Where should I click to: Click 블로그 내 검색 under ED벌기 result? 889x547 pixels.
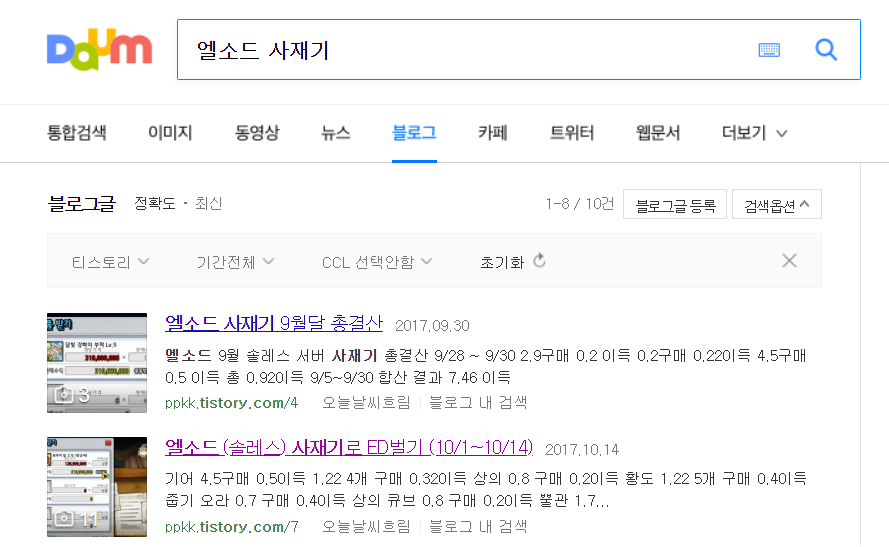coord(478,527)
